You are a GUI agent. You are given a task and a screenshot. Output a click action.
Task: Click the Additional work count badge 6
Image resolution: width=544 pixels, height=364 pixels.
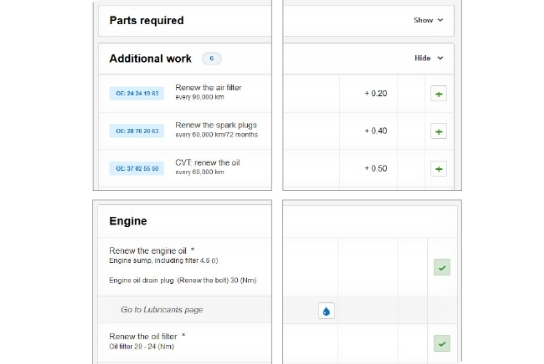point(212,58)
